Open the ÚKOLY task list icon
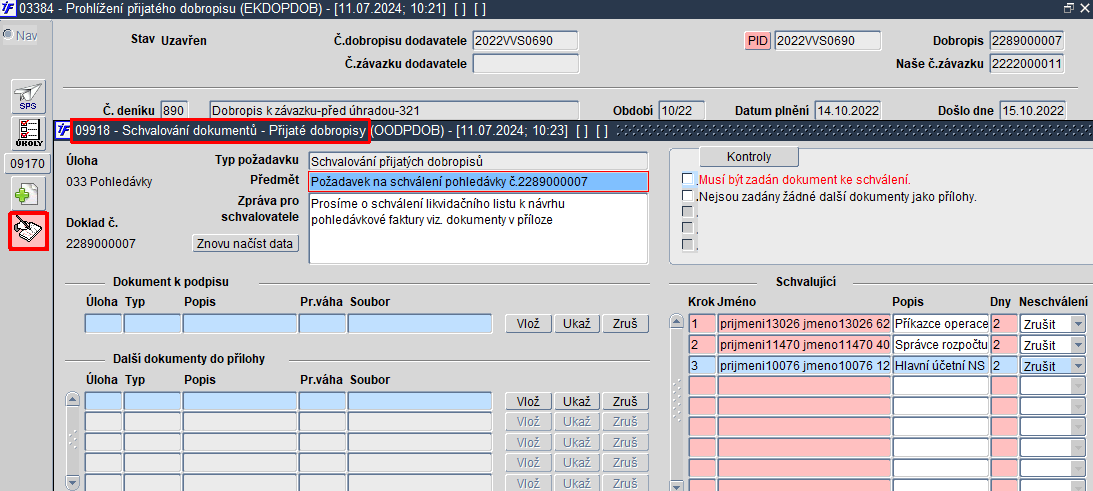 pyautogui.click(x=28, y=134)
